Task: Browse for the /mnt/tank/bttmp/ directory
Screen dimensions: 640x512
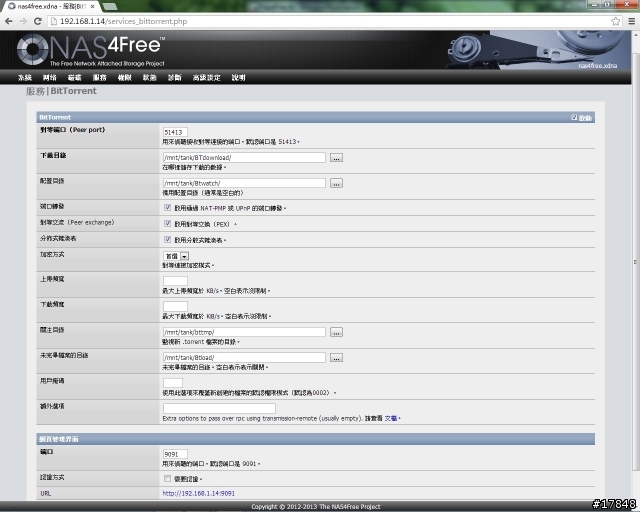Action: click(x=336, y=332)
